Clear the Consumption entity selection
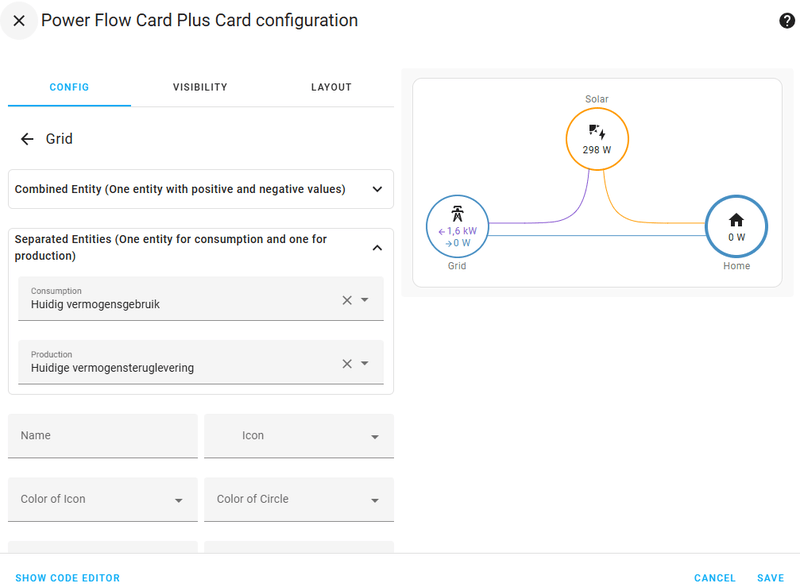The image size is (800, 587). [347, 300]
